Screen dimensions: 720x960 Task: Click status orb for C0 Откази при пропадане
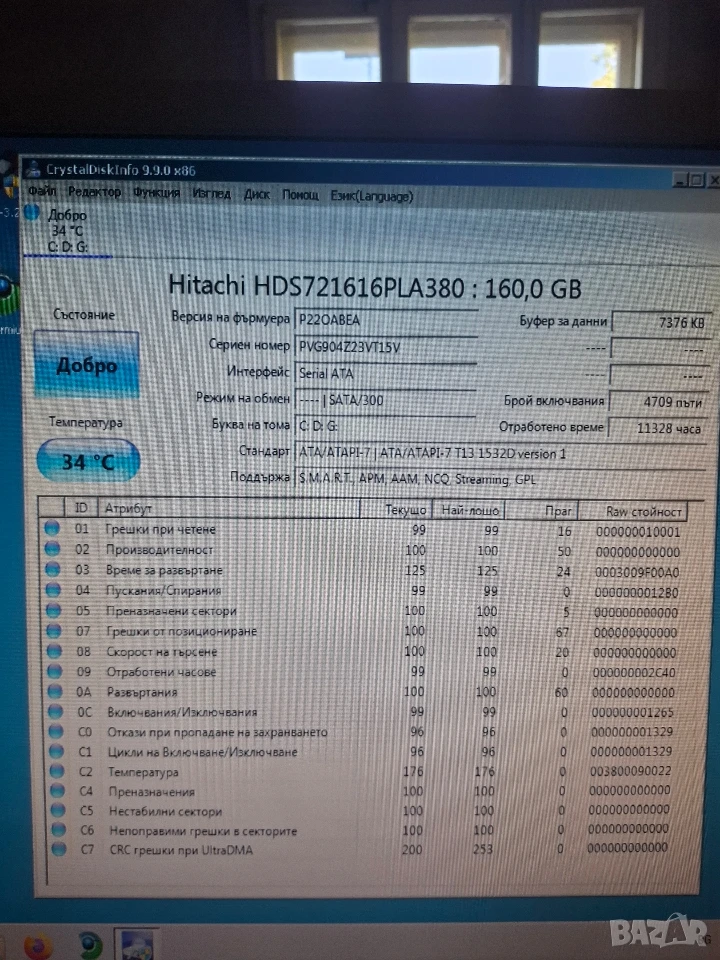coord(56,732)
